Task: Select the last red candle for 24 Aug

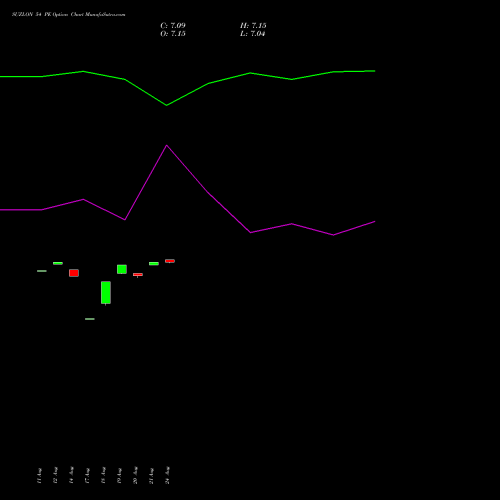Action: 170,261
